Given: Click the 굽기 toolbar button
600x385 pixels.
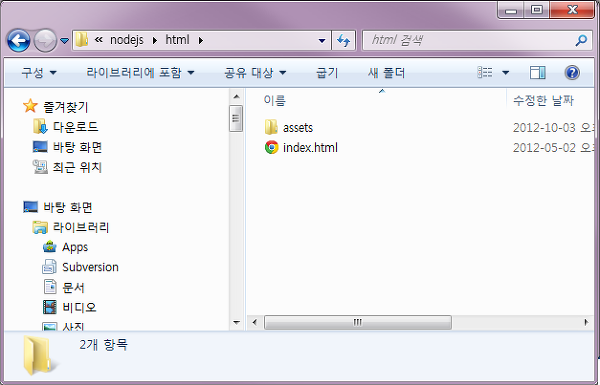Looking at the screenshot, I should [327, 73].
